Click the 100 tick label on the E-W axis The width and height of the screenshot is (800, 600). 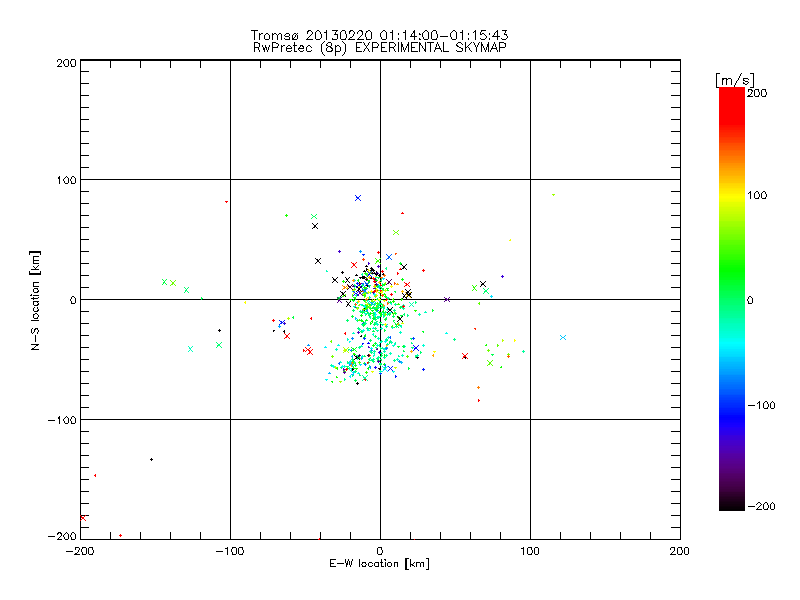pyautogui.click(x=530, y=551)
